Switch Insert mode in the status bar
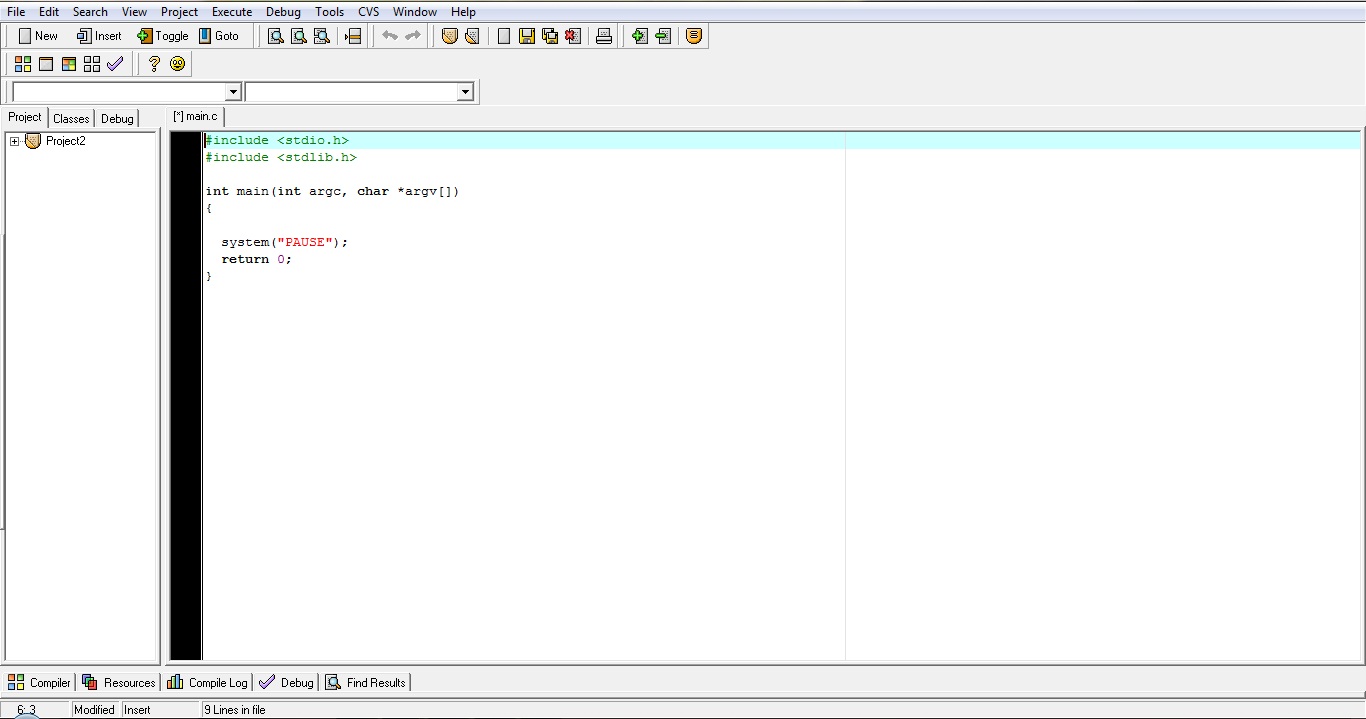This screenshot has width=1366, height=719. click(138, 709)
